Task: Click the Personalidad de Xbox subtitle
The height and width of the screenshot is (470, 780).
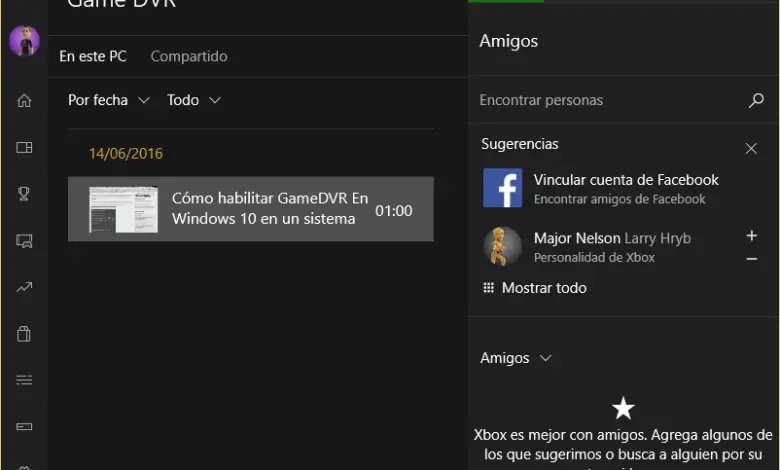Action: point(594,257)
